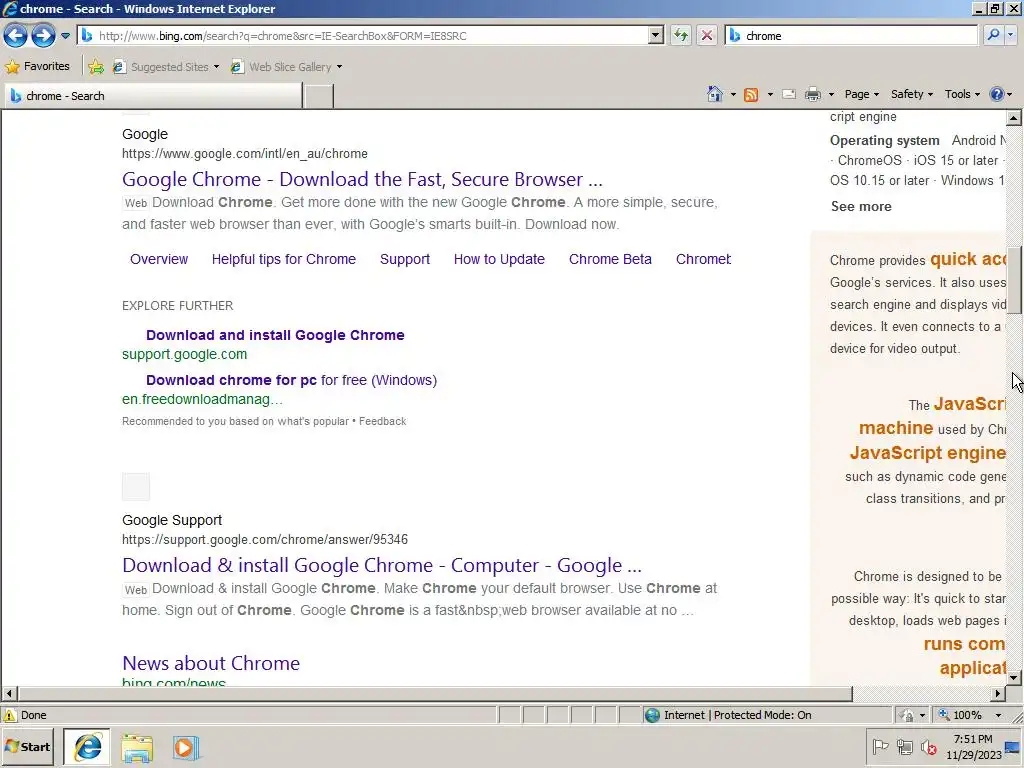The height and width of the screenshot is (768, 1024).
Task: Open the recent pages dropdown arrow
Action: (65, 36)
